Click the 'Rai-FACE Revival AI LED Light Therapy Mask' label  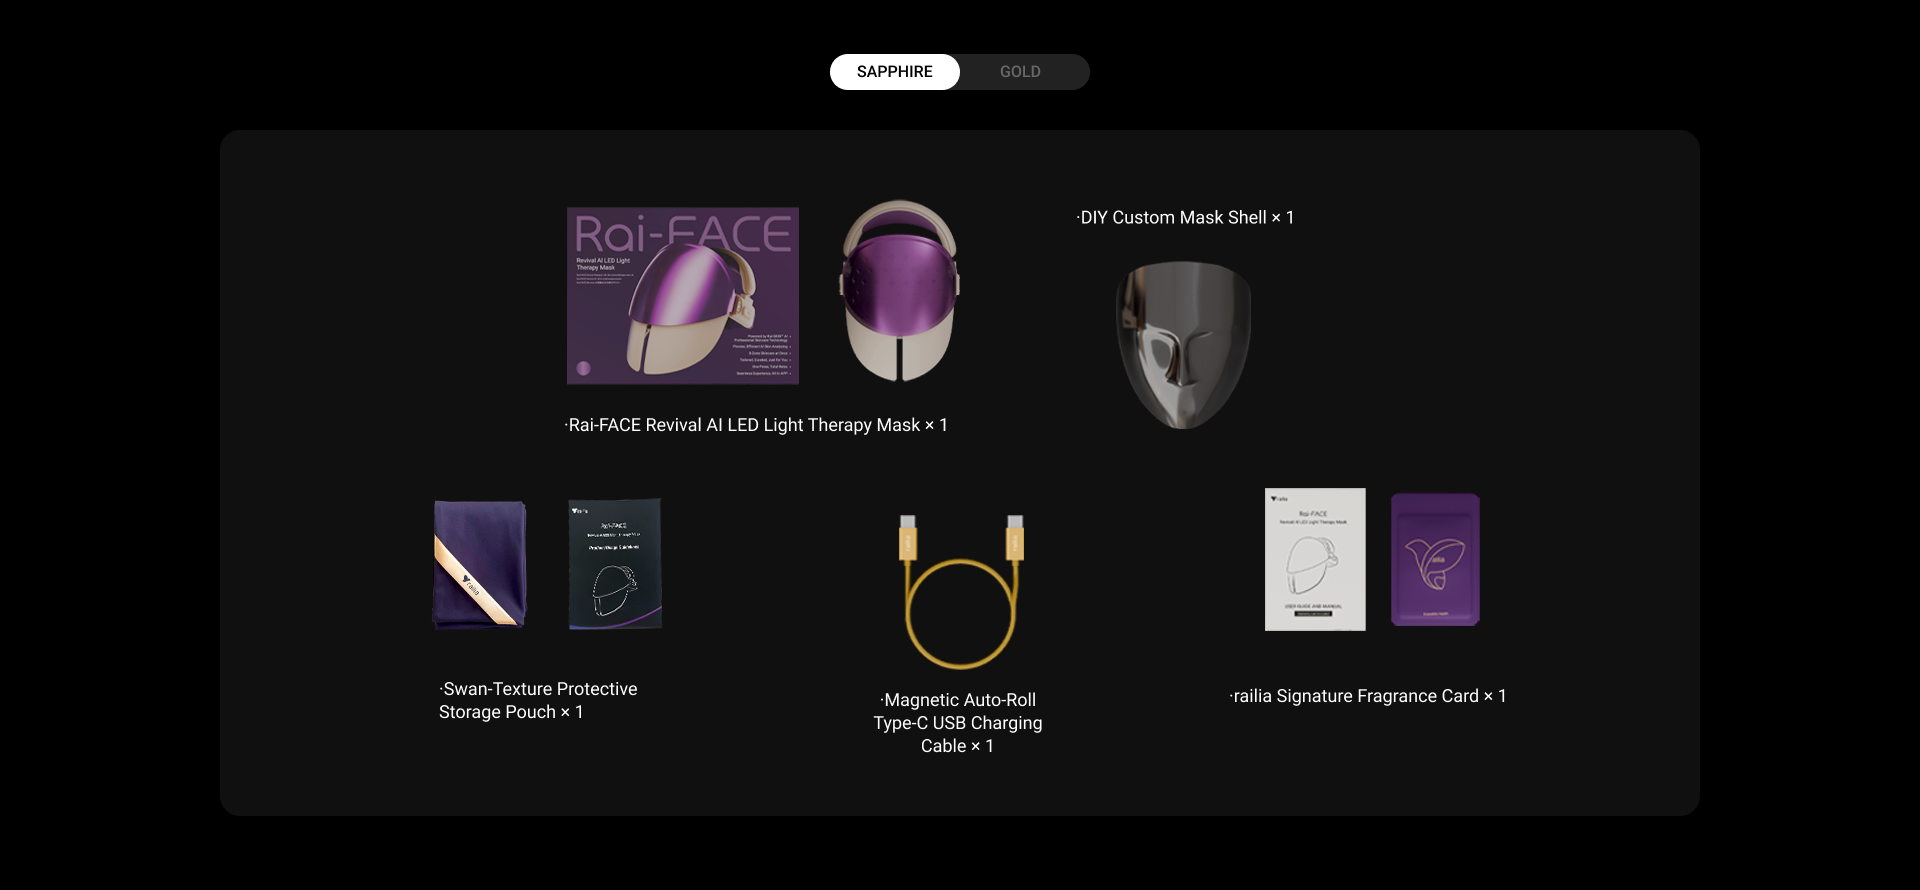tap(756, 425)
